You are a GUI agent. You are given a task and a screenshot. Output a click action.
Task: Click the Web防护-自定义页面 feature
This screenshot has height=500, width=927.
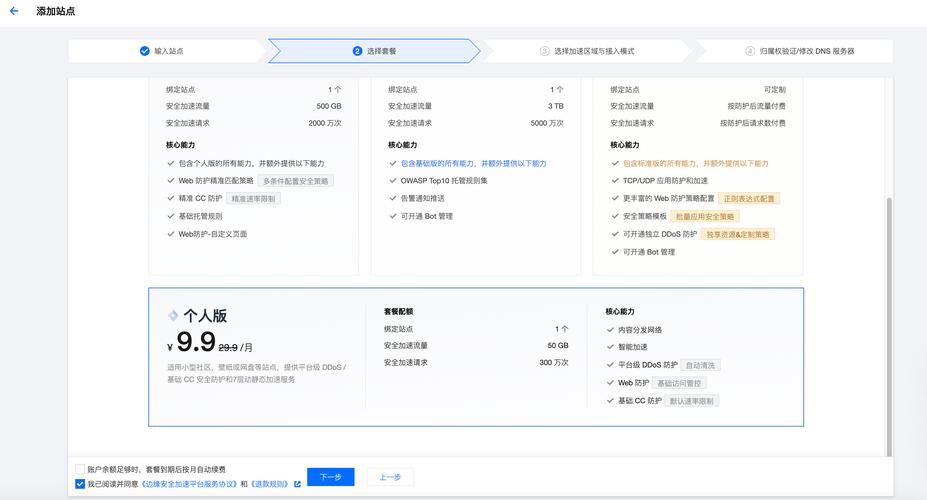click(x=213, y=234)
